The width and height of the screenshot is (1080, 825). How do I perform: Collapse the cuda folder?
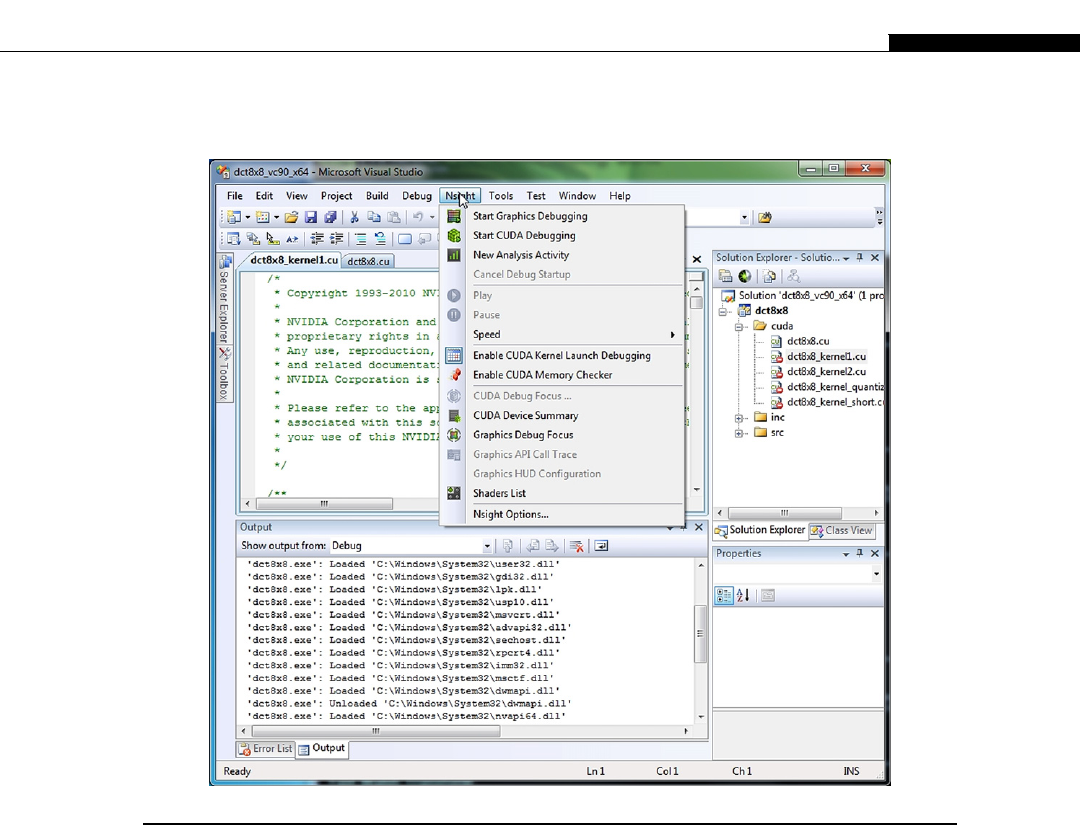[739, 326]
